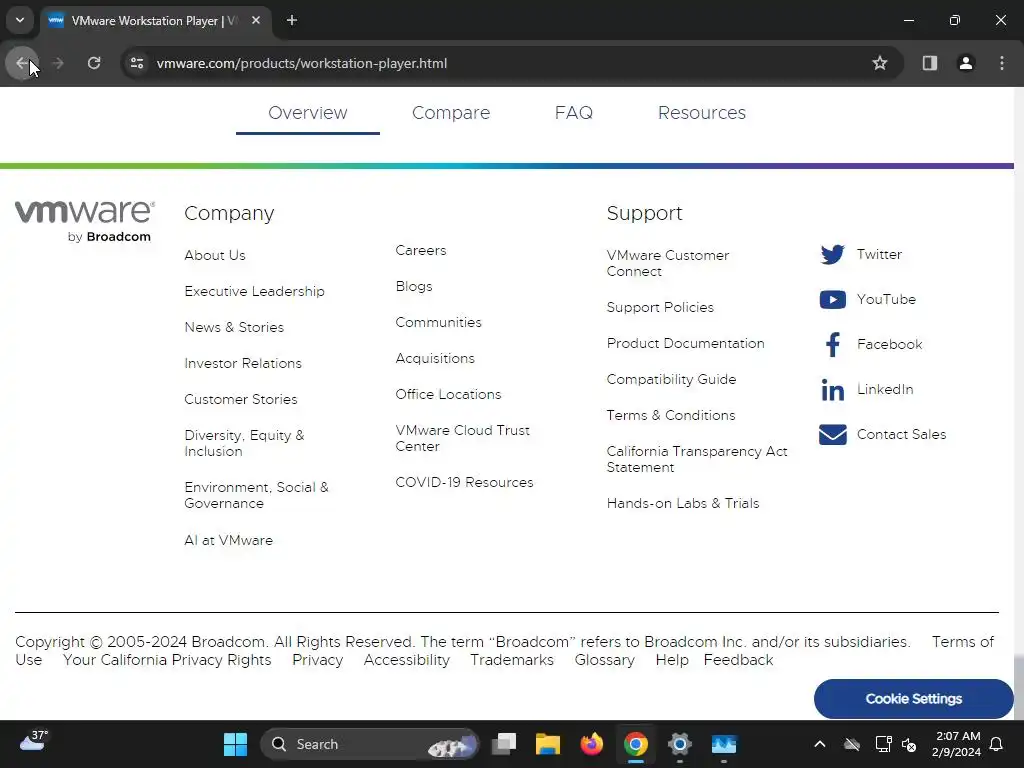Reload the VMware page

pyautogui.click(x=94, y=63)
